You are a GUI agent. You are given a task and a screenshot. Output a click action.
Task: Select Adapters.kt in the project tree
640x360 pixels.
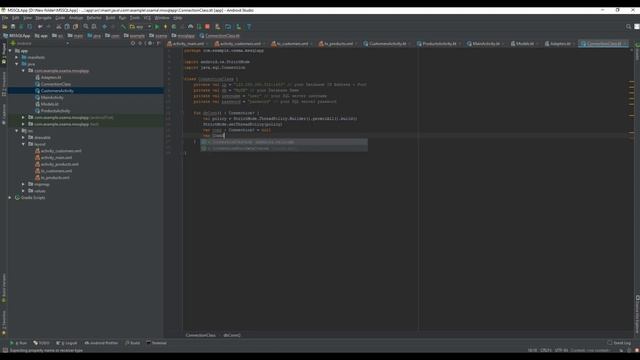[51, 78]
